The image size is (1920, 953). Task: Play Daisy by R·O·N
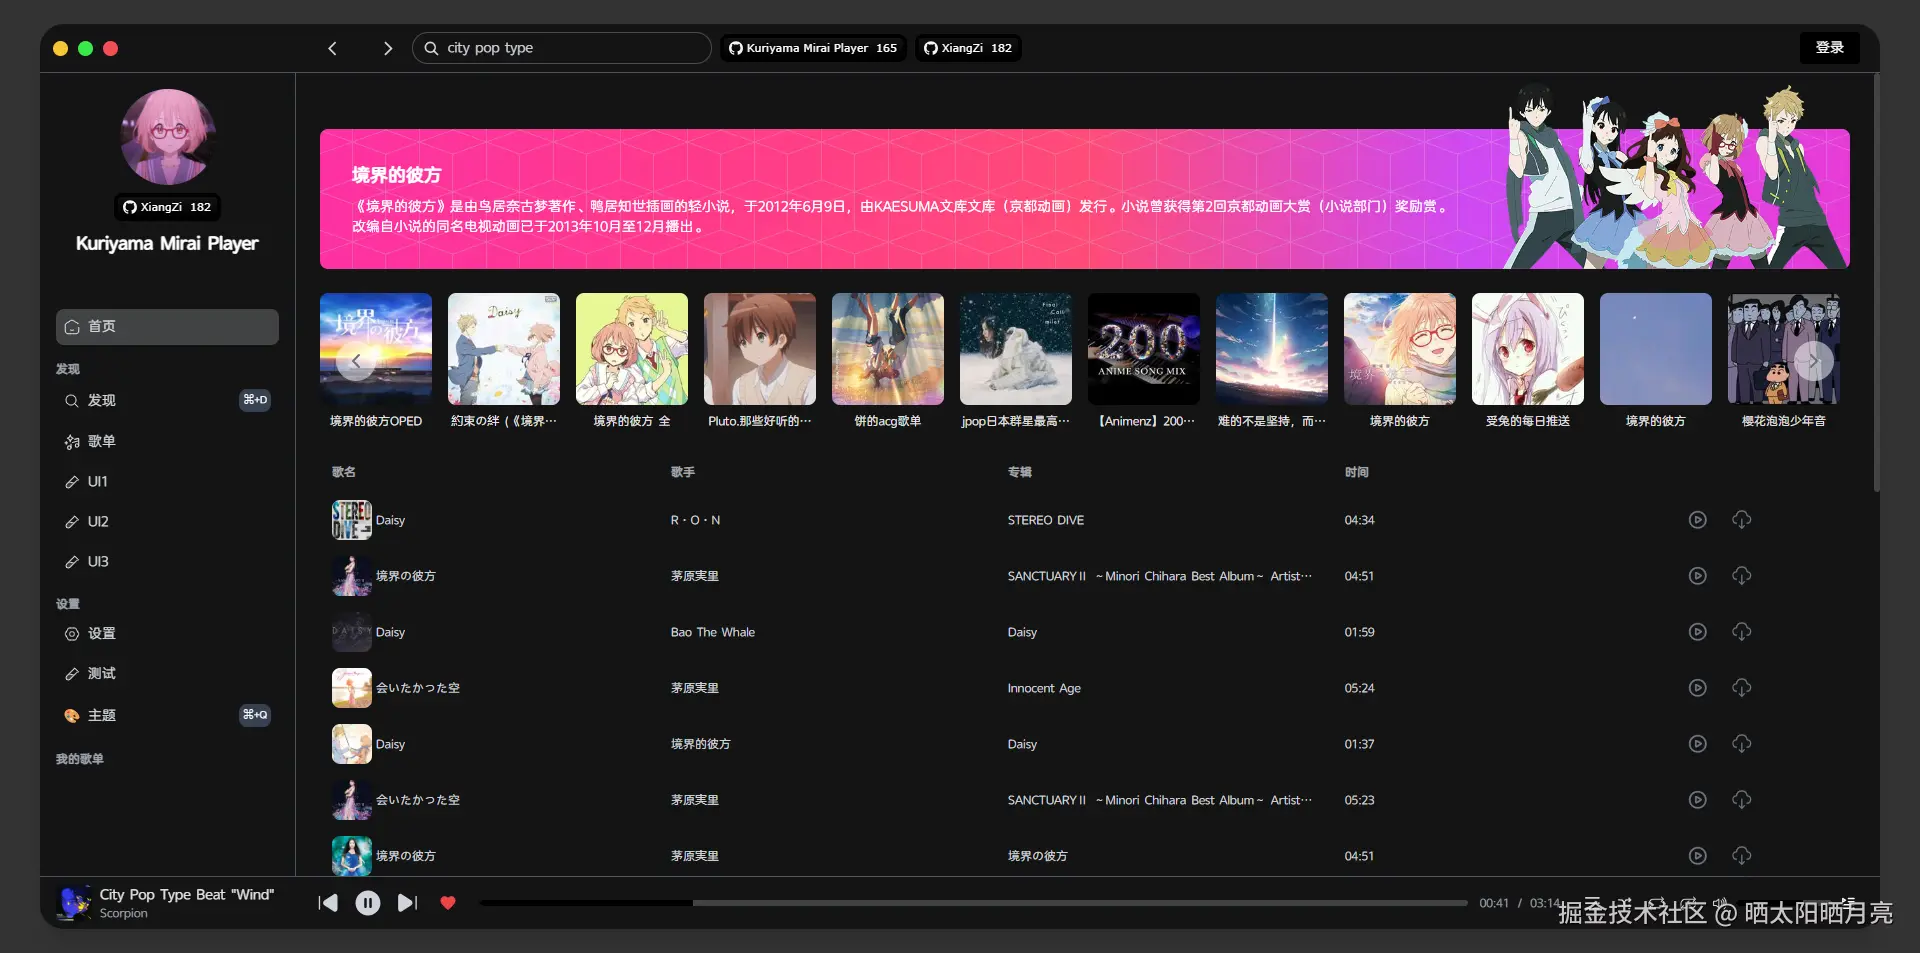point(1697,520)
